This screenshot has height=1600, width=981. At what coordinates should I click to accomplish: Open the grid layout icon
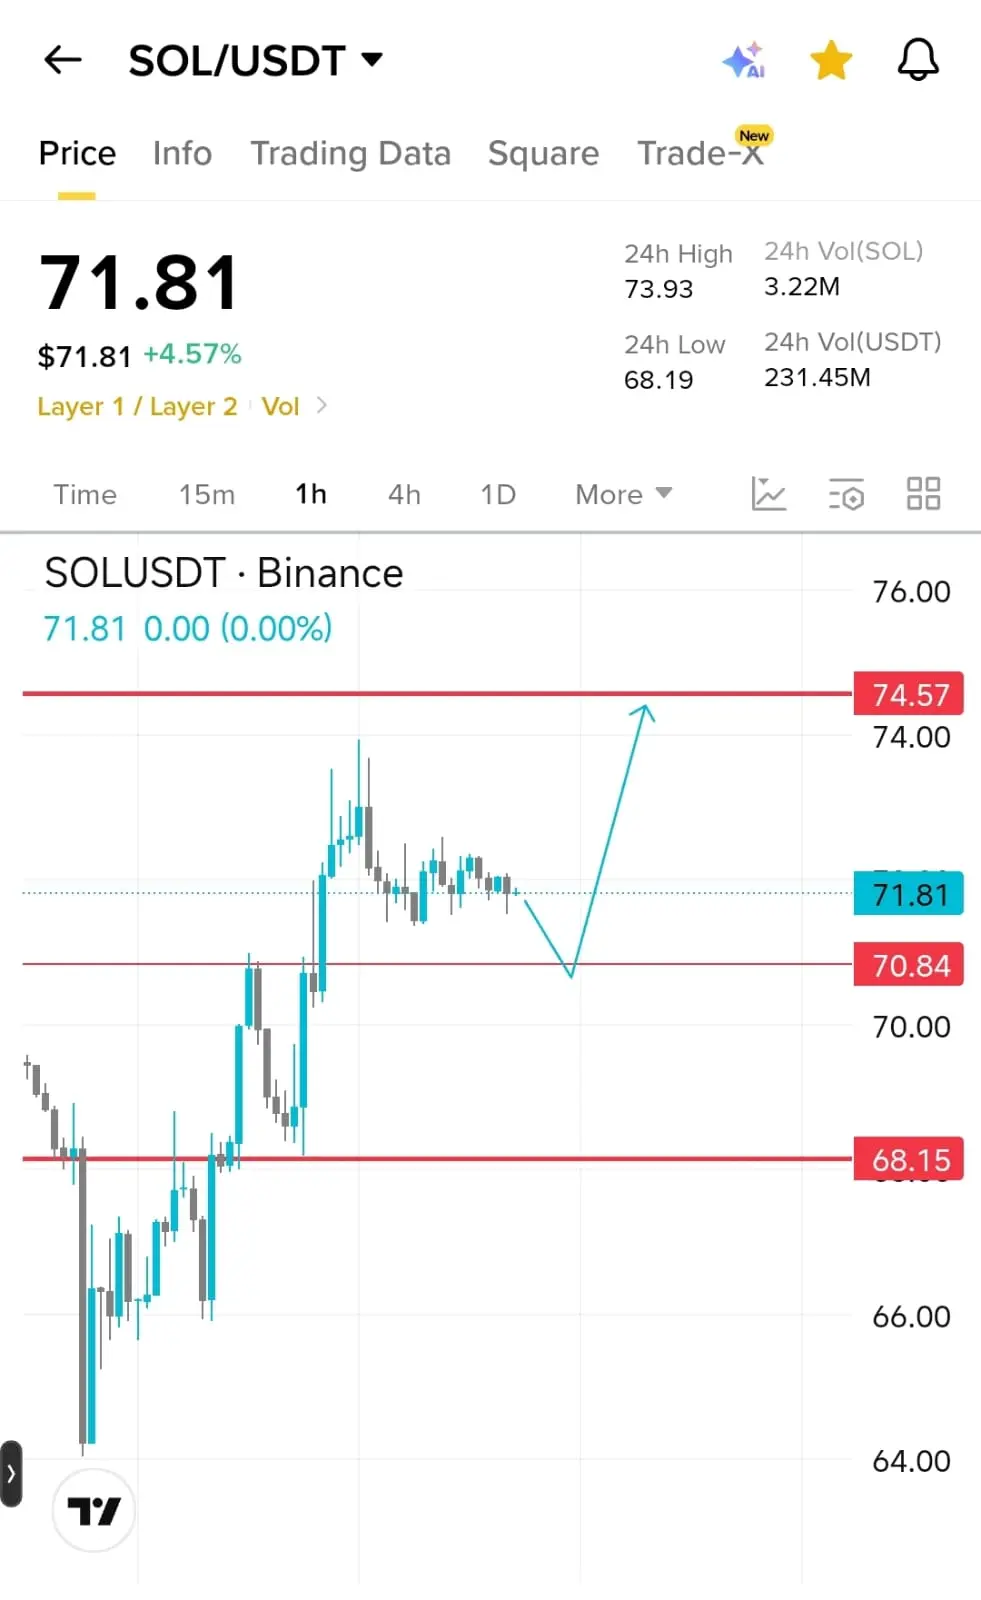923,494
